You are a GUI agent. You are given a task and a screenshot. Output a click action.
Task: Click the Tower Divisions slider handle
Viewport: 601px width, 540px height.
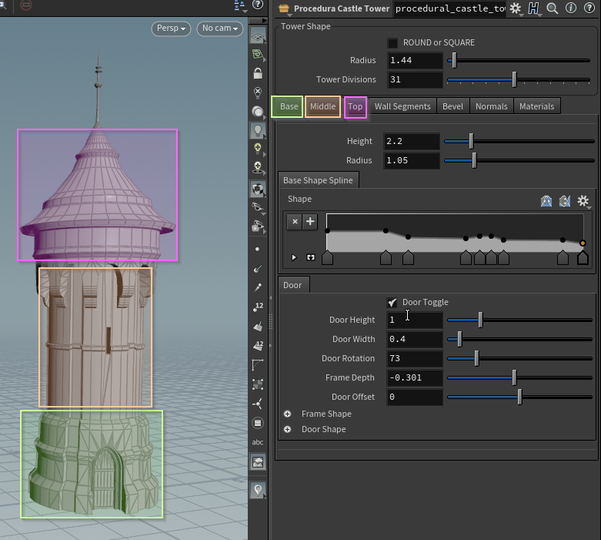514,80
